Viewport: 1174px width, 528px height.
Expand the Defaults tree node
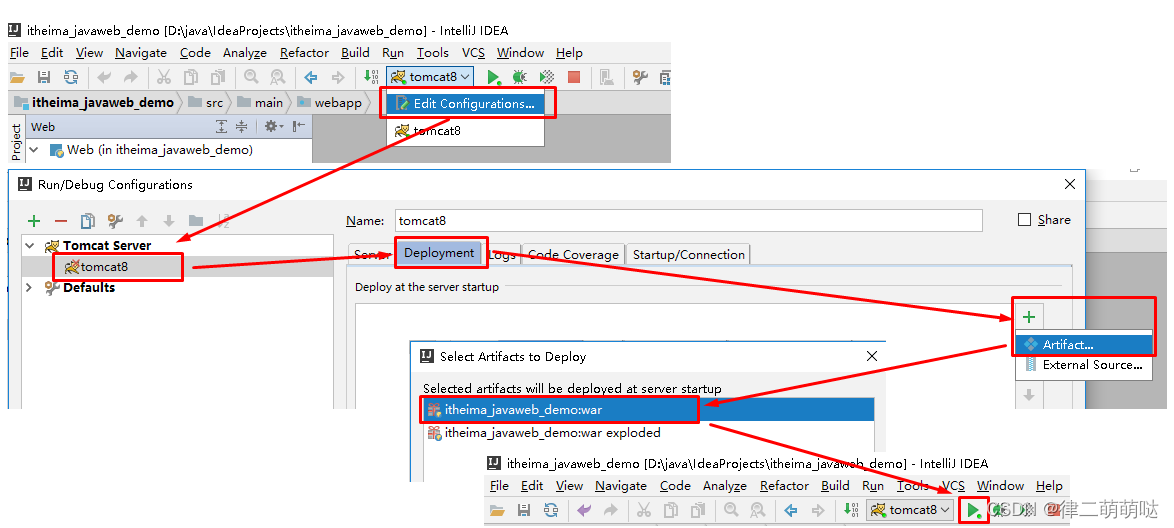pyautogui.click(x=30, y=288)
